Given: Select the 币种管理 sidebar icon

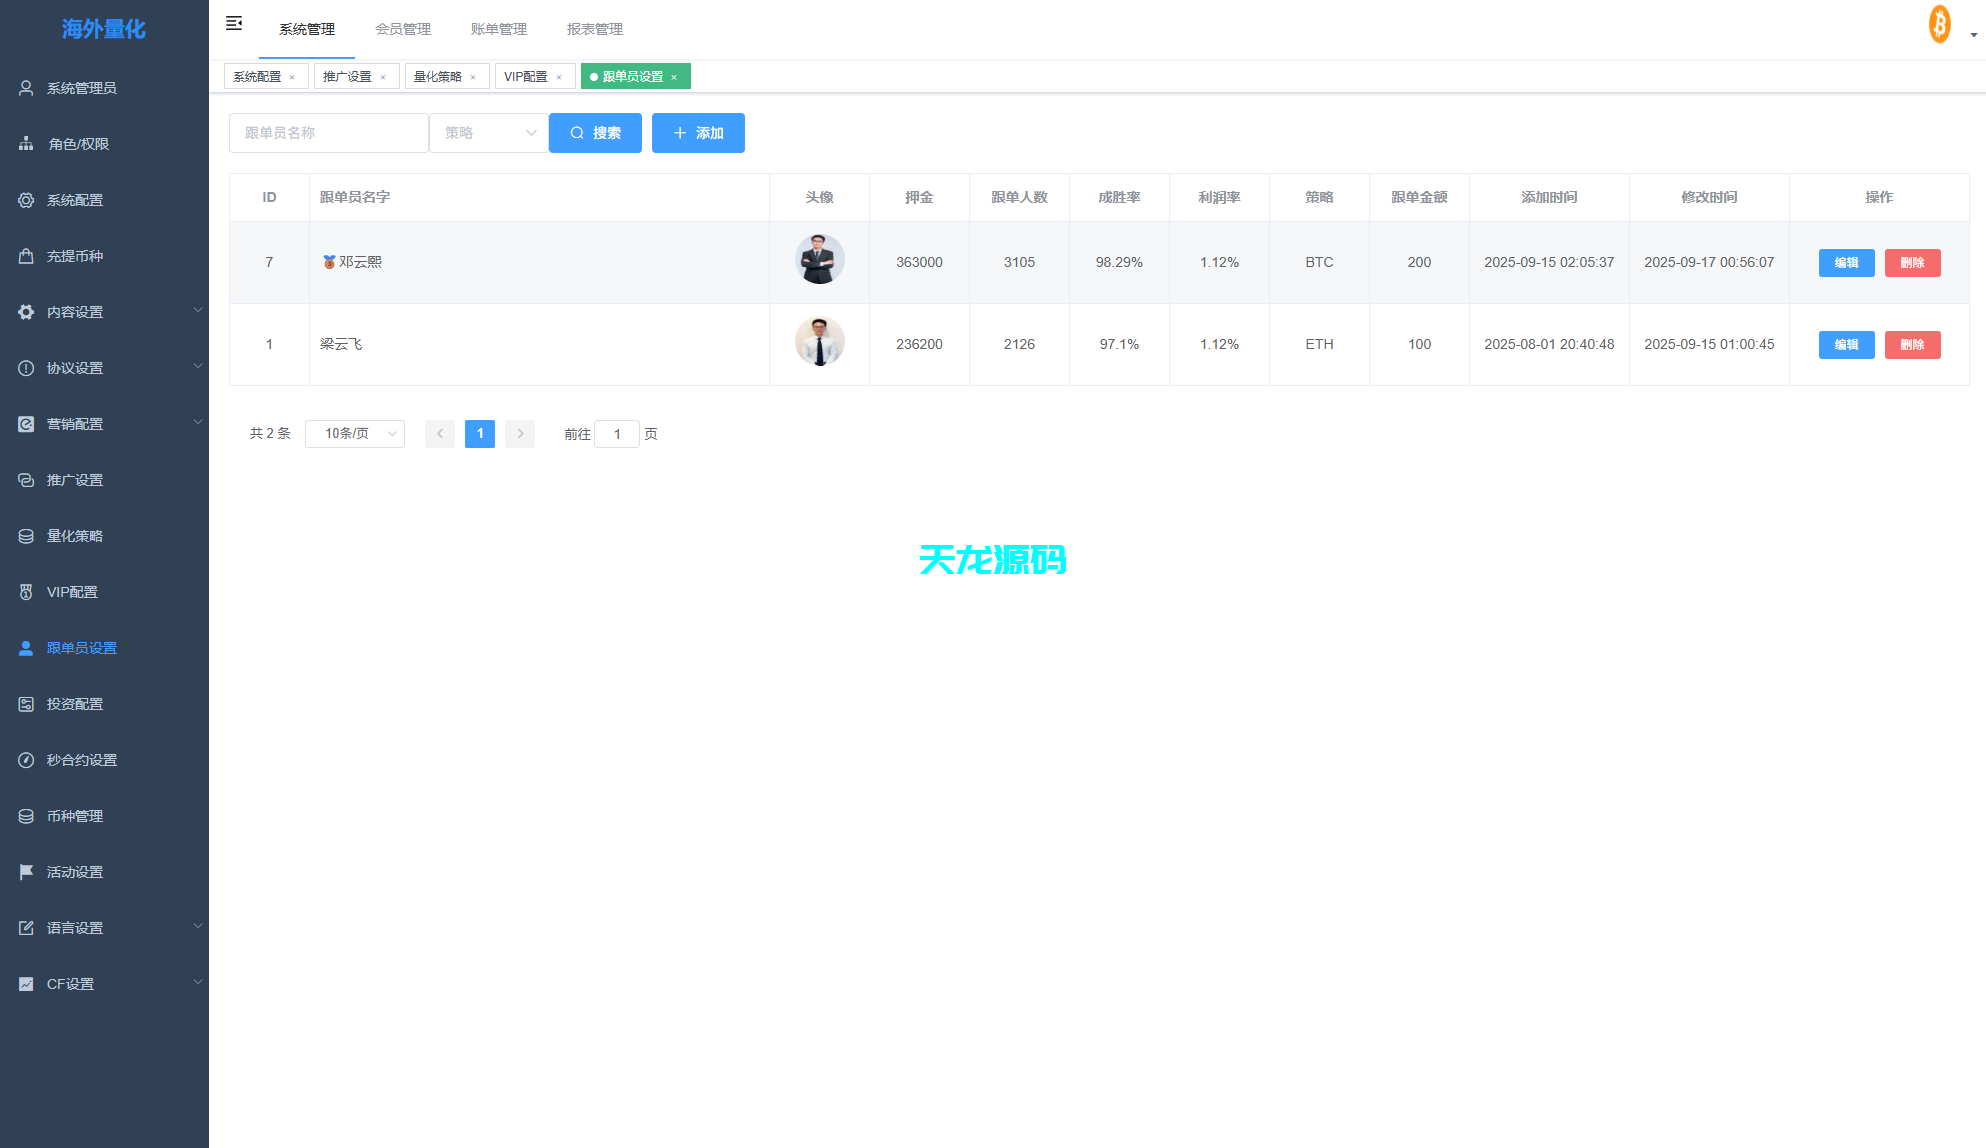Looking at the screenshot, I should pos(25,815).
